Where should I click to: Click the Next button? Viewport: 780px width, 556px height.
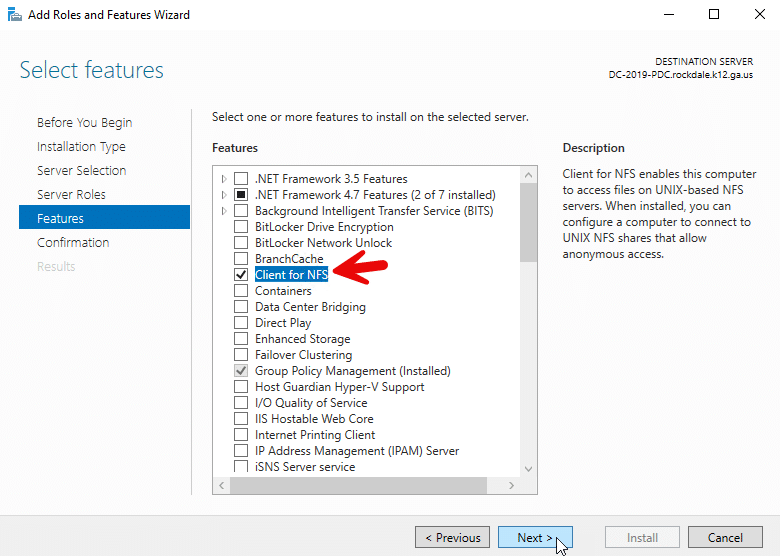535,538
